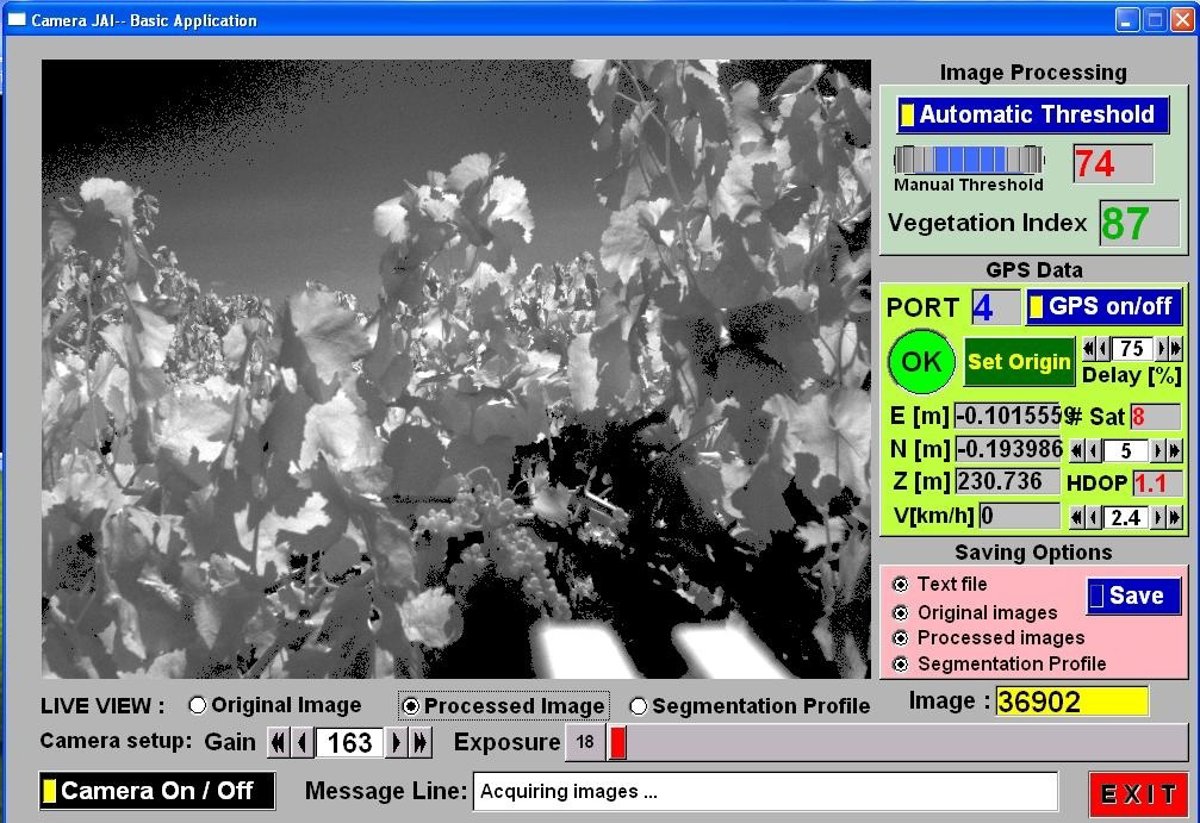Select Original images saving option

(x=900, y=612)
